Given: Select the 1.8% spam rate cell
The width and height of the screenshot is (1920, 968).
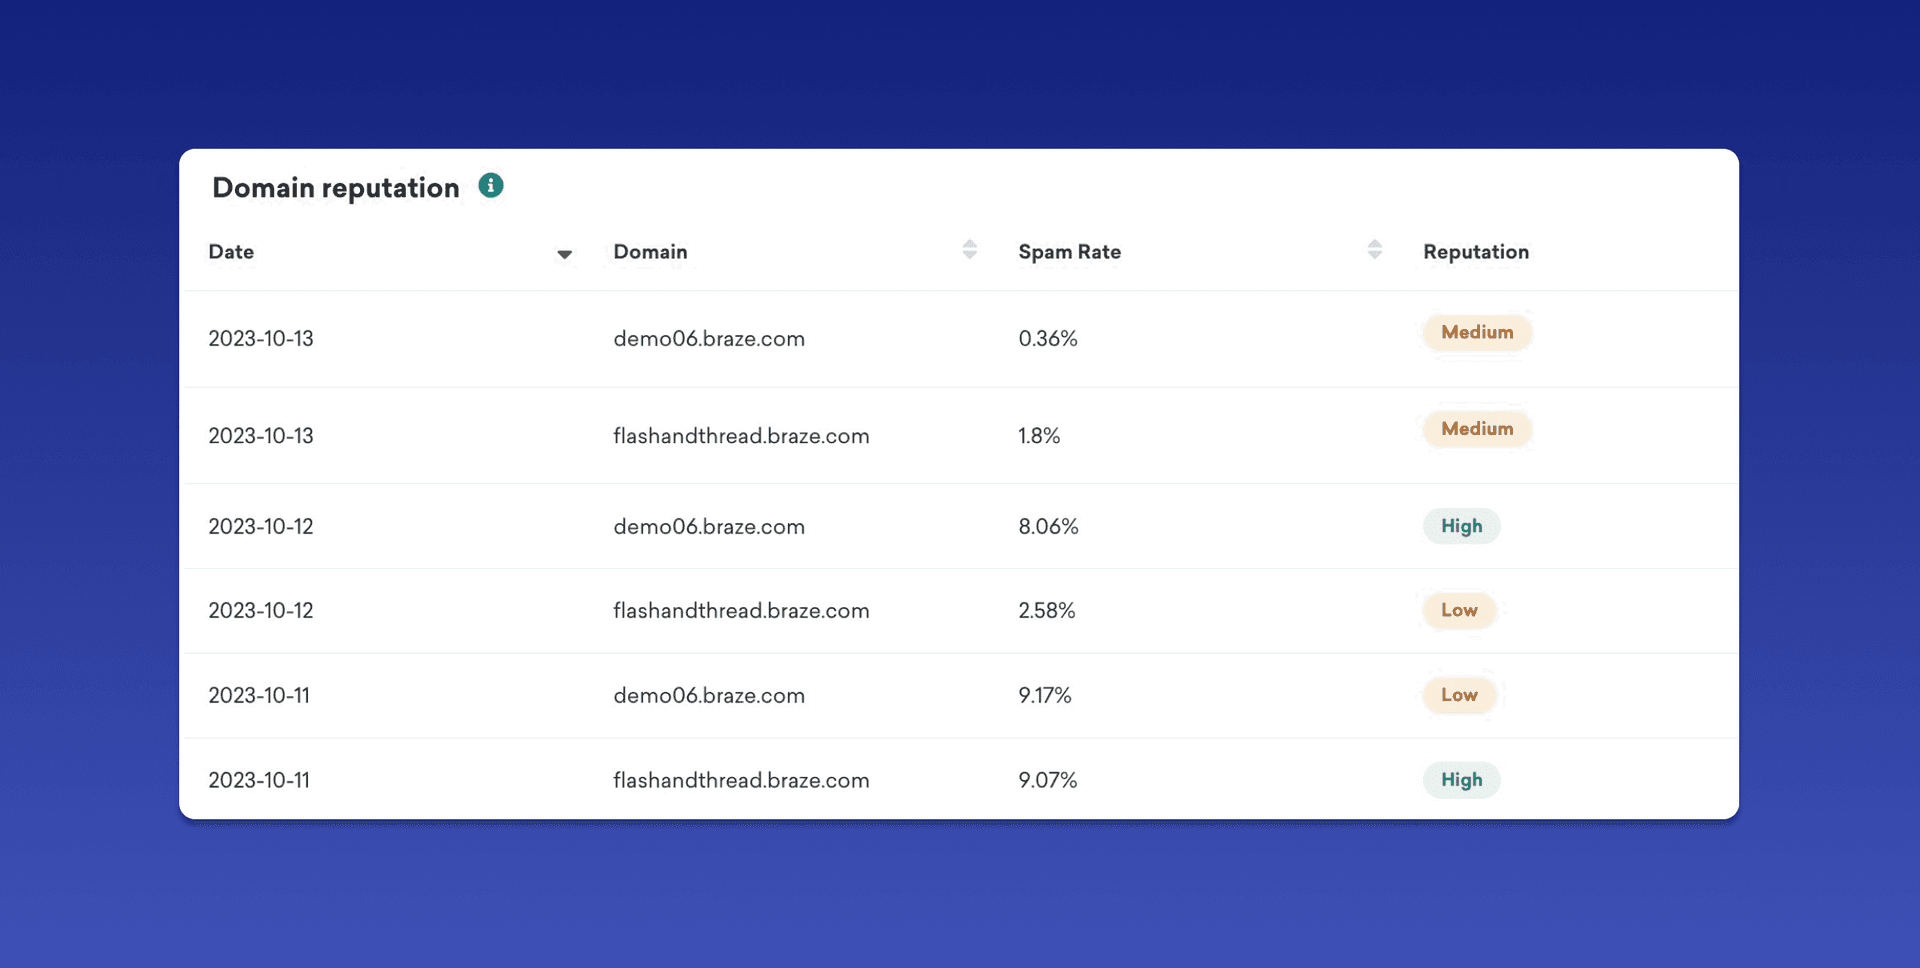Looking at the screenshot, I should [1038, 436].
